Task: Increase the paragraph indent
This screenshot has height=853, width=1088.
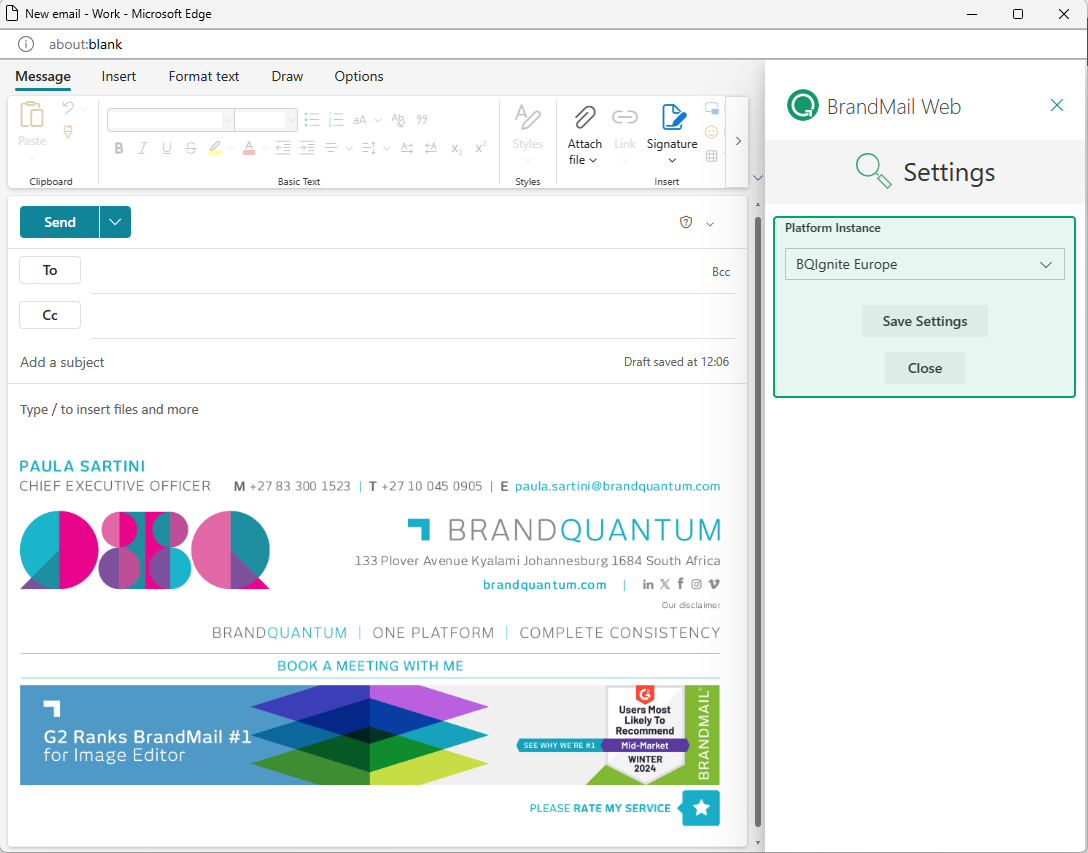Action: click(307, 147)
